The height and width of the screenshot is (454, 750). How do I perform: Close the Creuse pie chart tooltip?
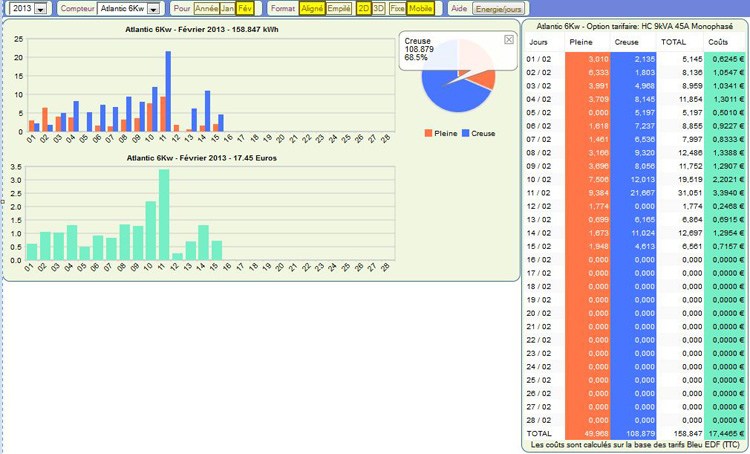pos(507,39)
